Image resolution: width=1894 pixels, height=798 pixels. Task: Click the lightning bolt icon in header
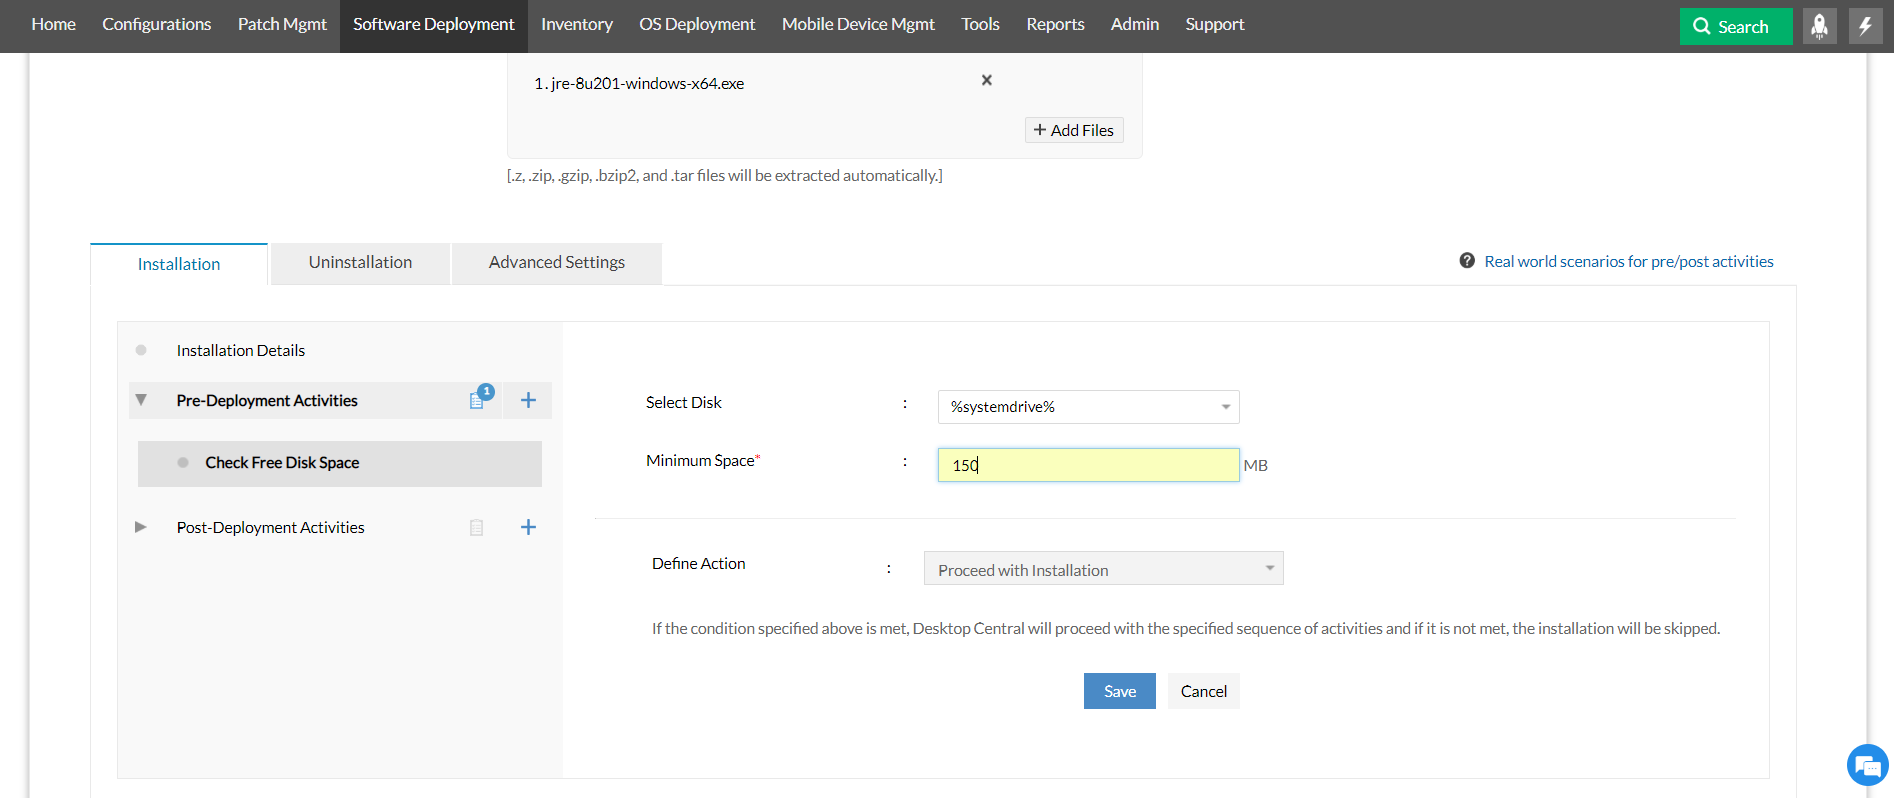coord(1865,26)
